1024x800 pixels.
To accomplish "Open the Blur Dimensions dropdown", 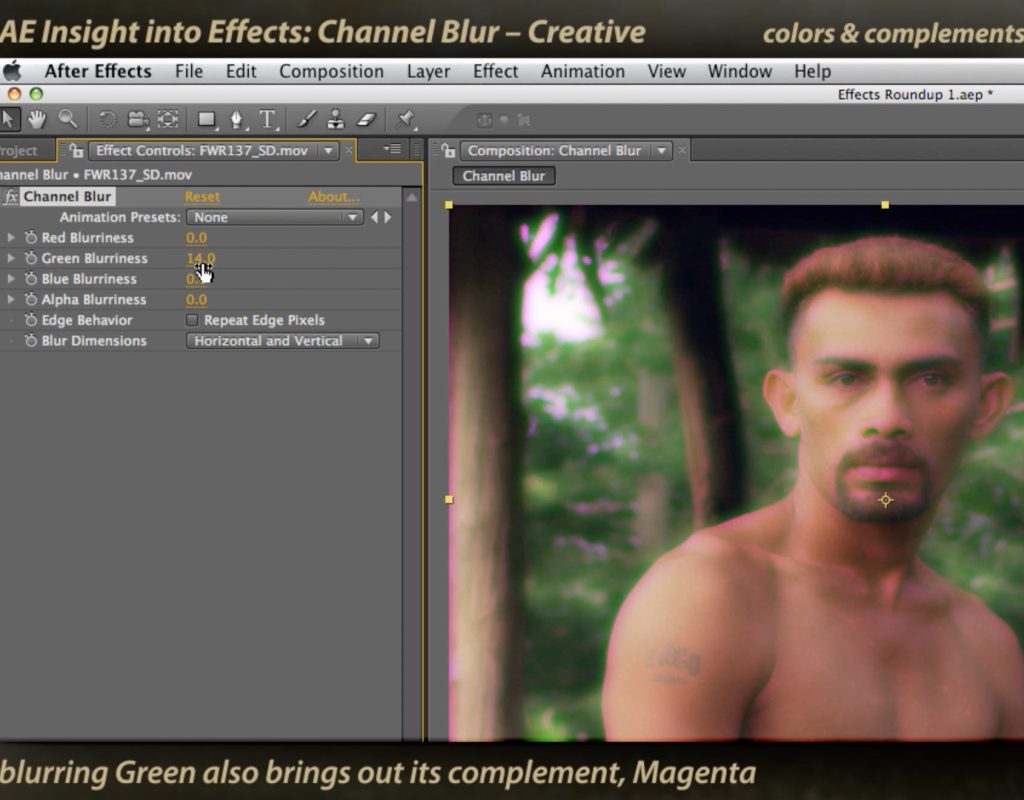I will pos(282,341).
